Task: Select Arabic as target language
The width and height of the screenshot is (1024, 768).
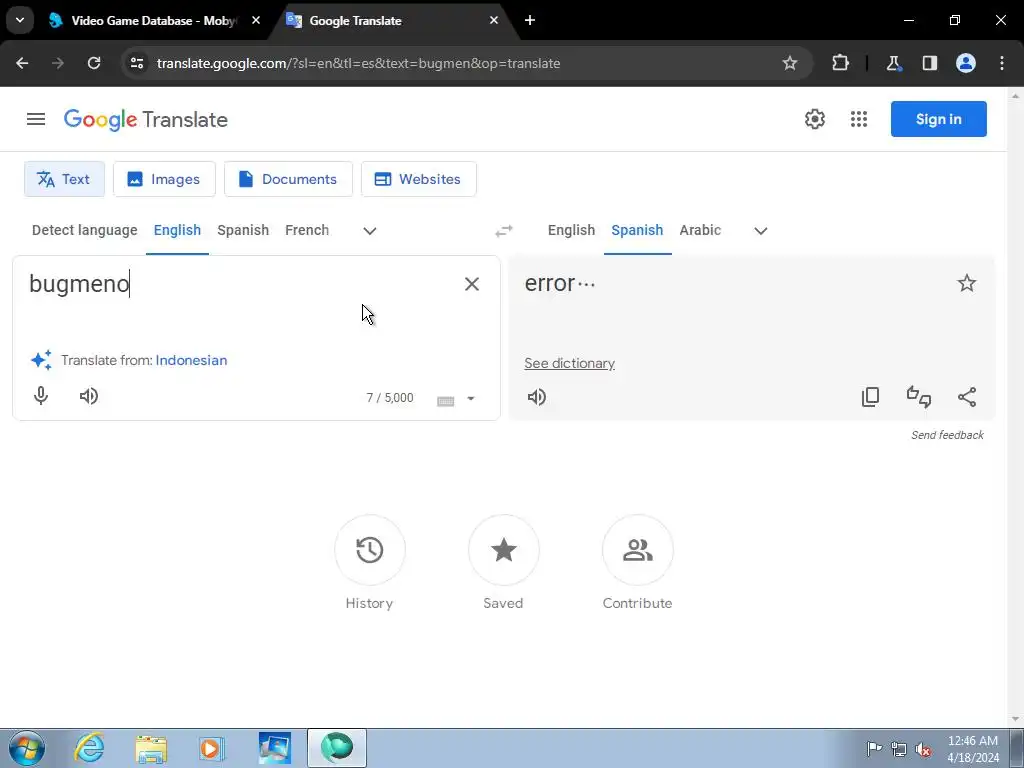Action: tap(700, 231)
